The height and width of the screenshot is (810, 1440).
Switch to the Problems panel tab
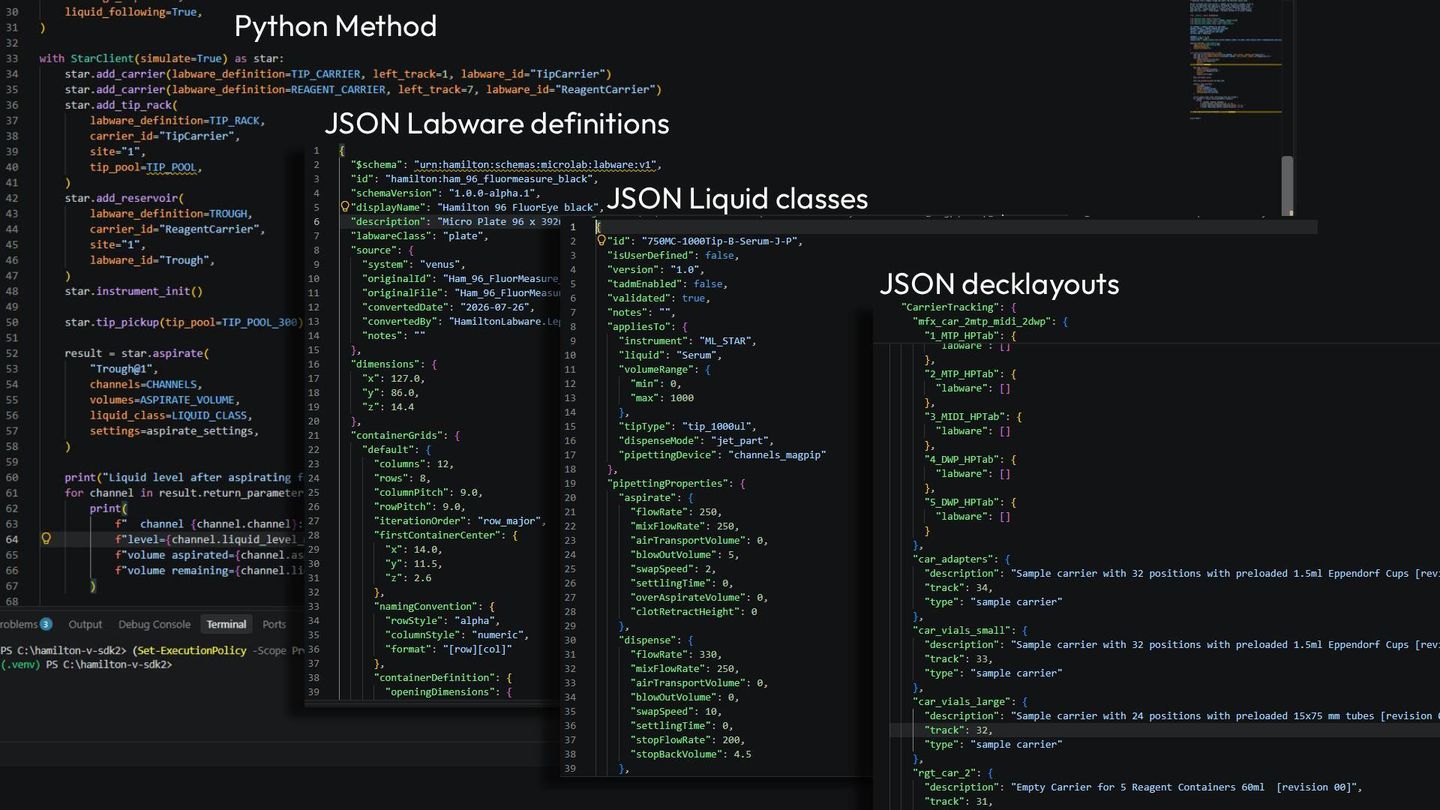(24, 624)
